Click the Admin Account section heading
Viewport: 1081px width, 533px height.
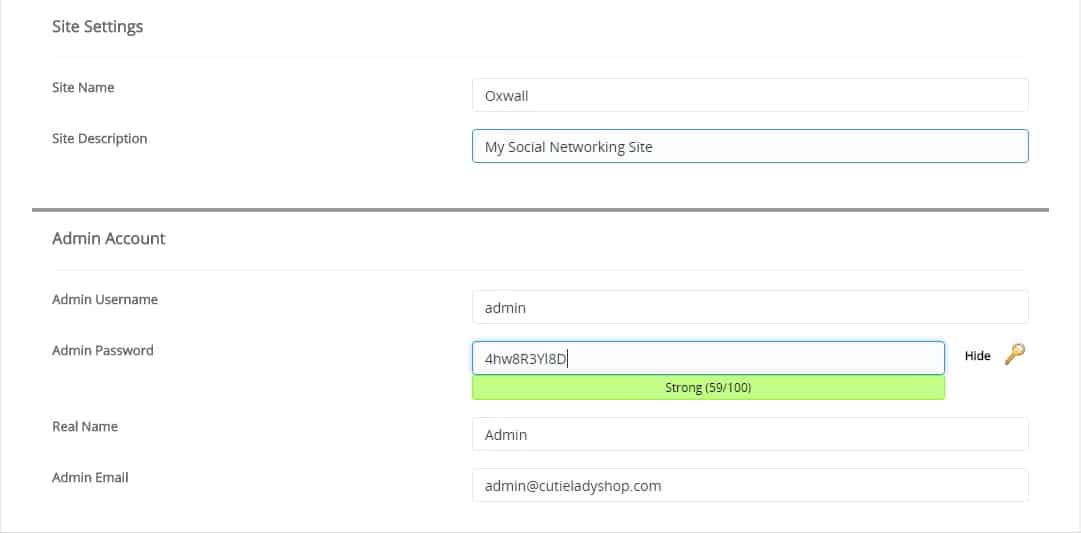pos(109,239)
